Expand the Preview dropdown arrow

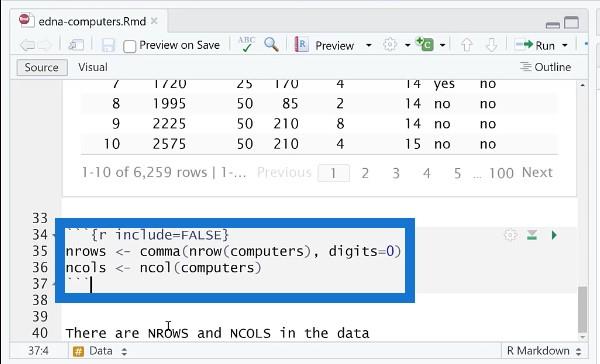coord(368,46)
